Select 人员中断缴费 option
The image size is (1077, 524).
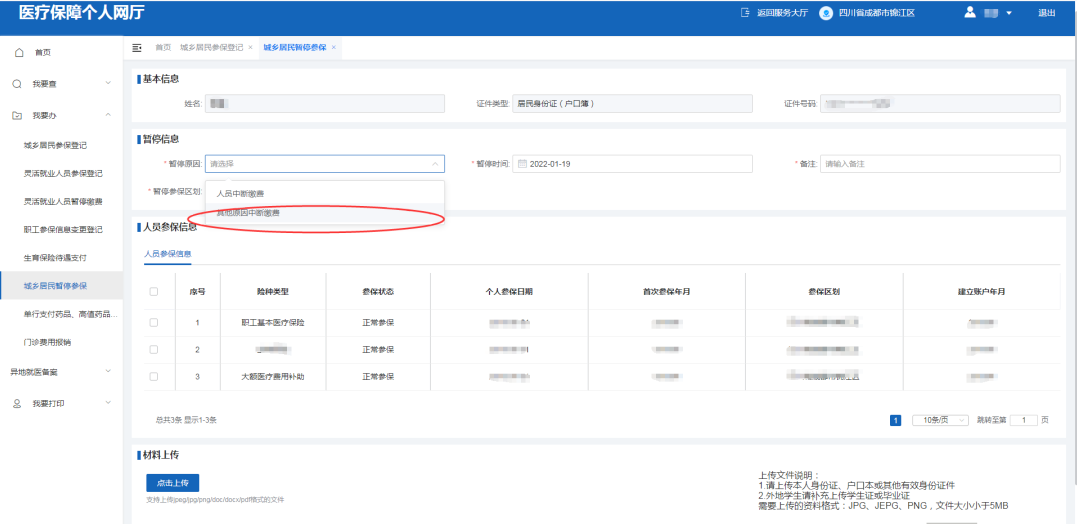[x=325, y=194]
